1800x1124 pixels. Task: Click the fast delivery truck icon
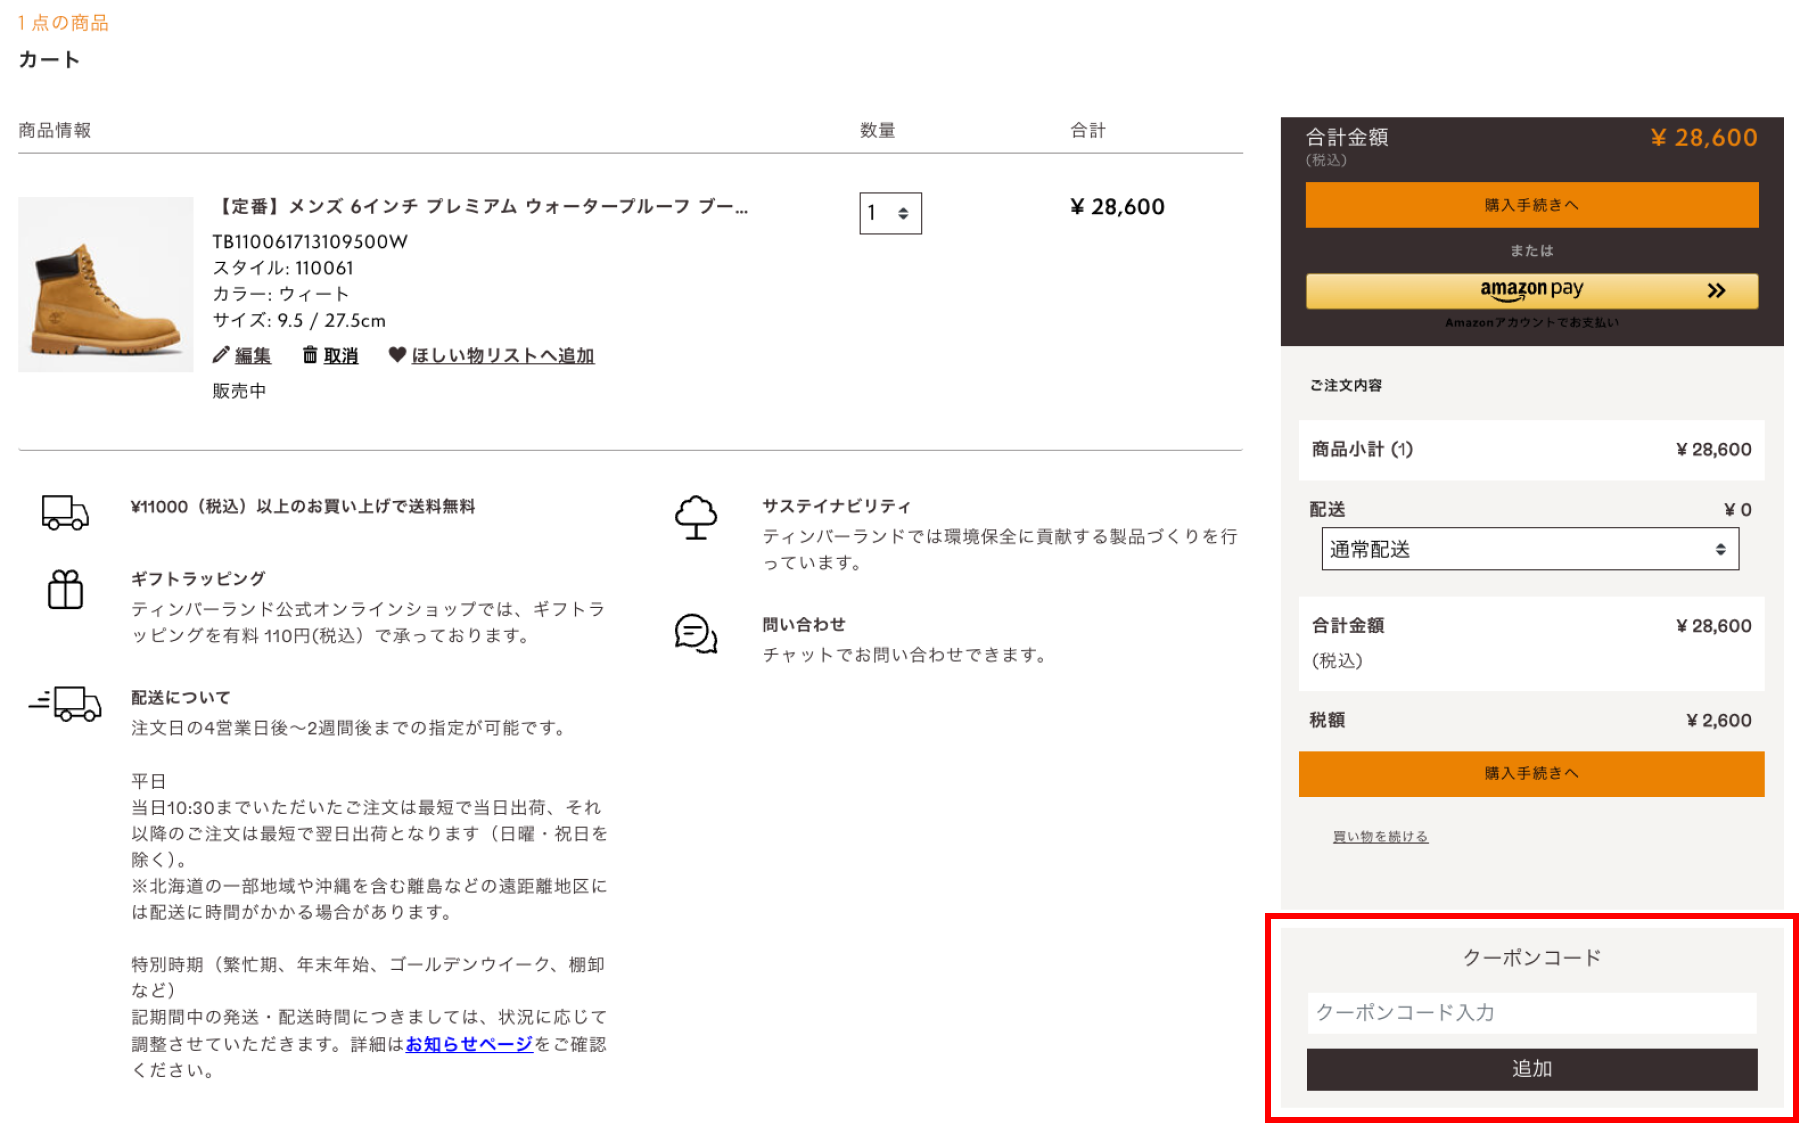66,703
